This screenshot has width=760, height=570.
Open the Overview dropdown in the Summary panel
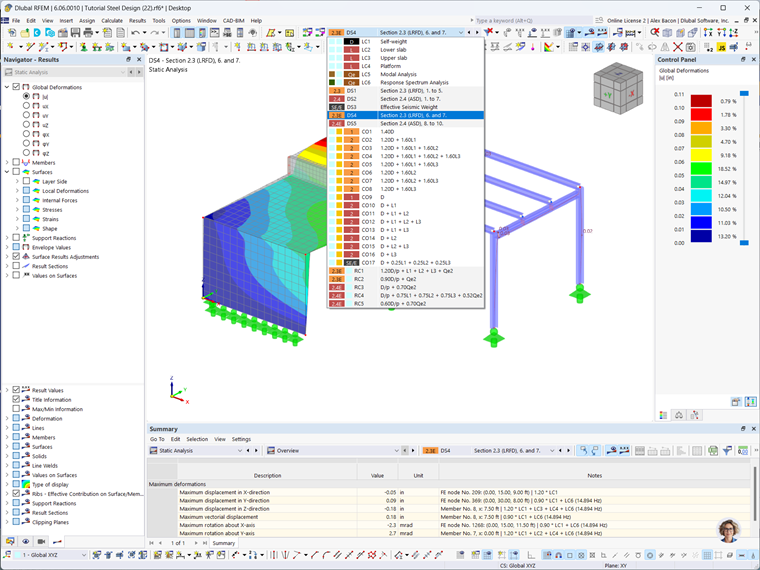[x=333, y=450]
